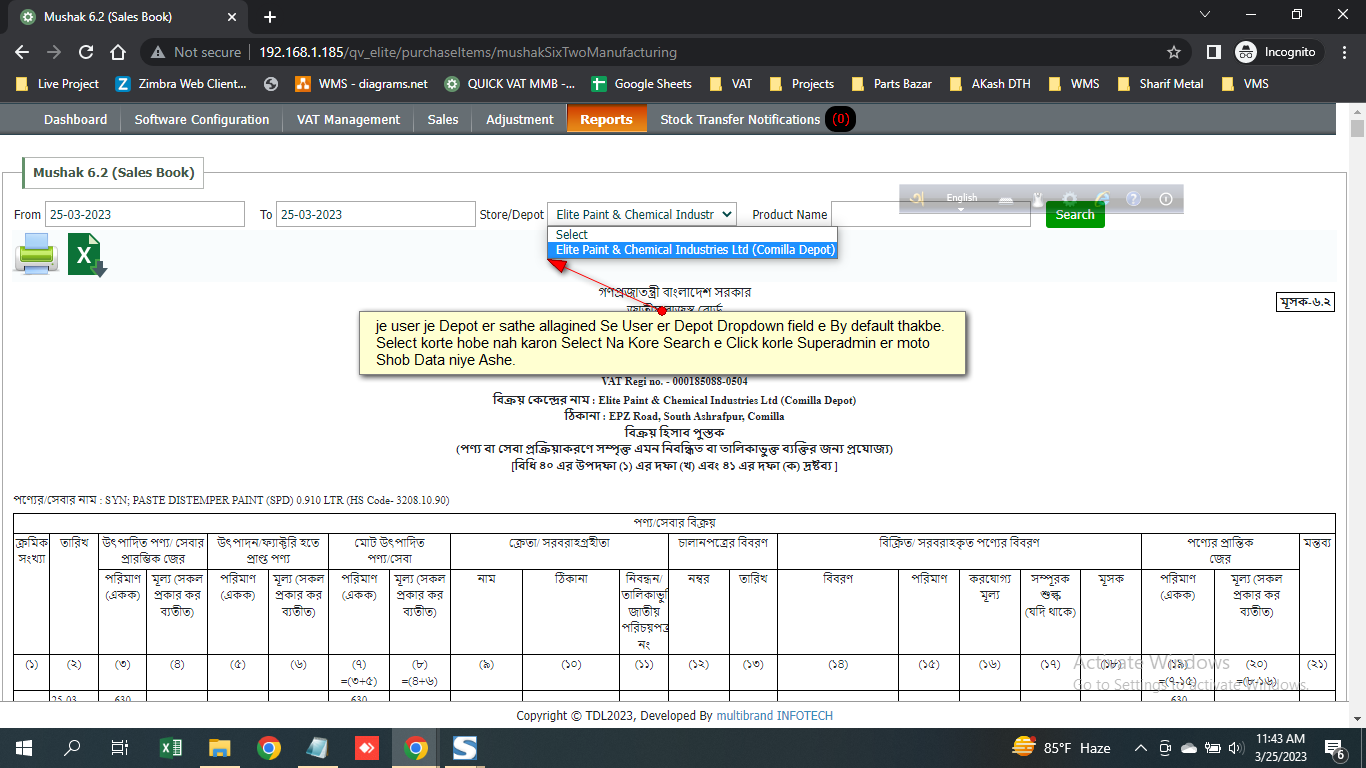Click the printer icon to print report
The width and height of the screenshot is (1366, 768).
click(36, 254)
